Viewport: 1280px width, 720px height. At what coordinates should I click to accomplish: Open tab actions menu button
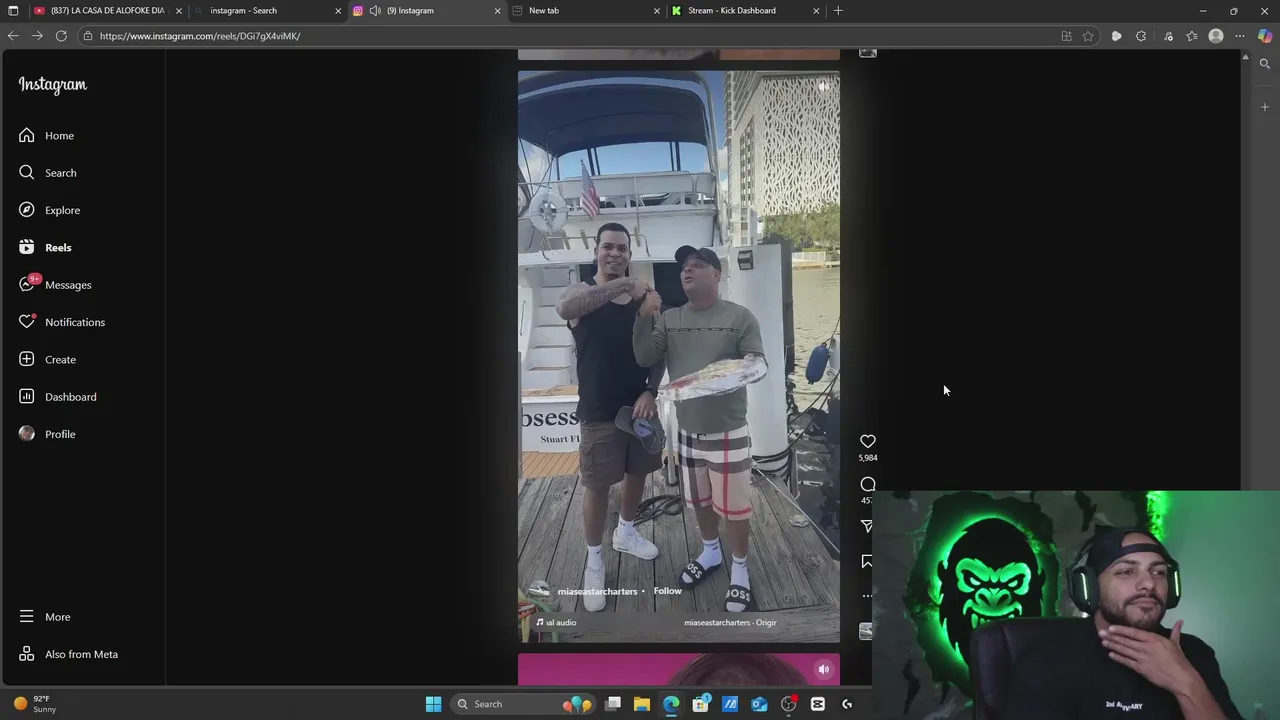point(13,10)
